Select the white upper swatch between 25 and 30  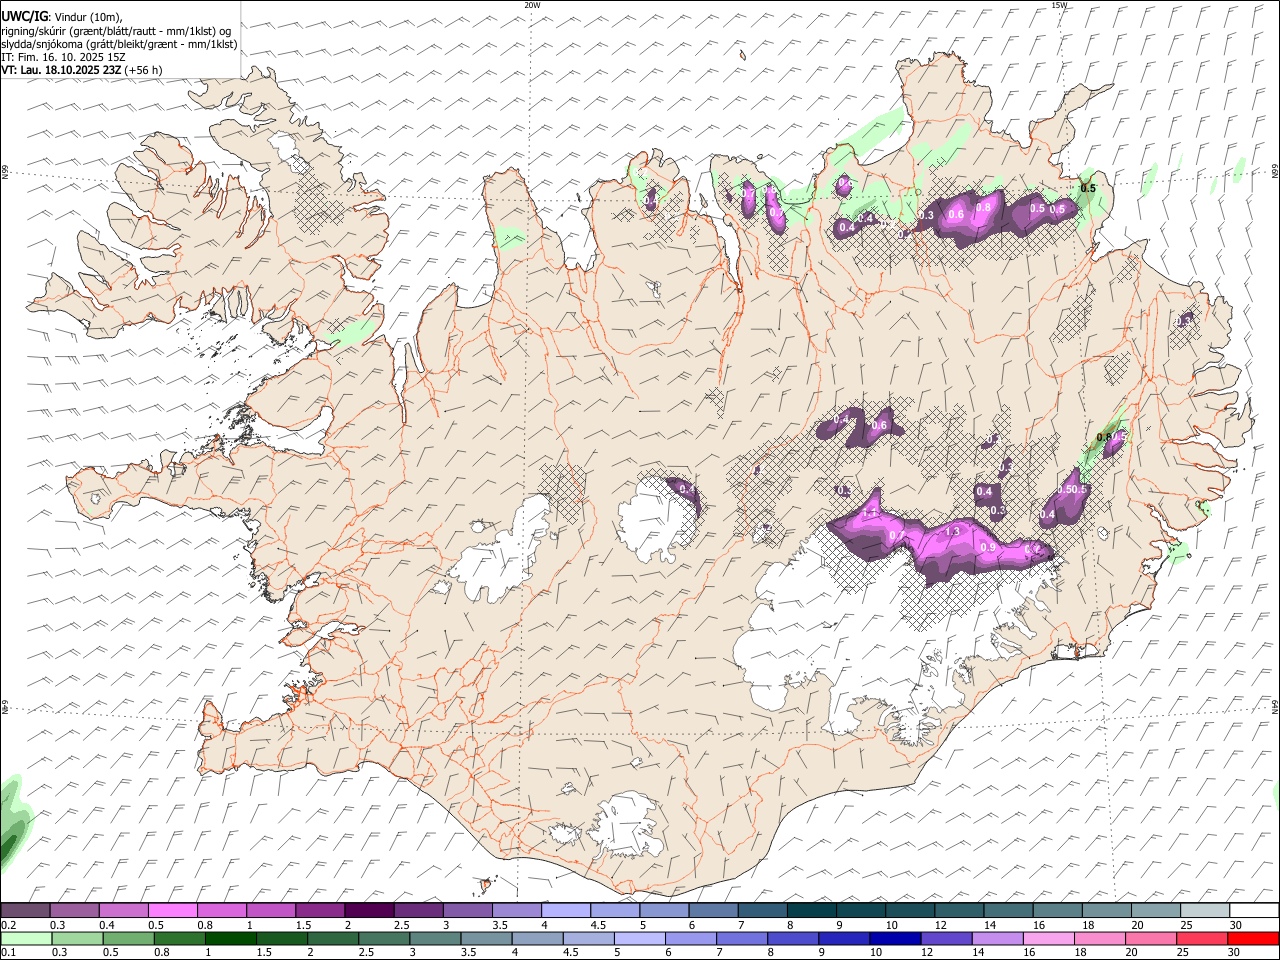pos(1204,910)
